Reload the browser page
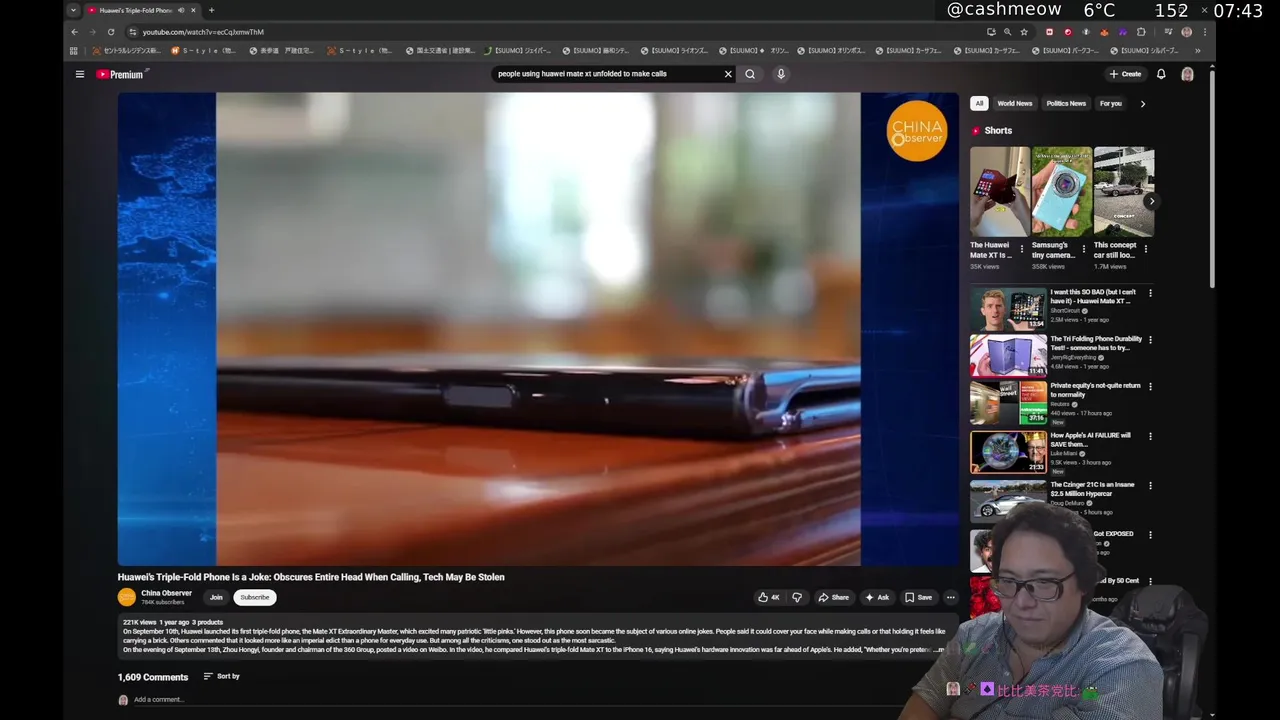The height and width of the screenshot is (720, 1280). click(111, 32)
